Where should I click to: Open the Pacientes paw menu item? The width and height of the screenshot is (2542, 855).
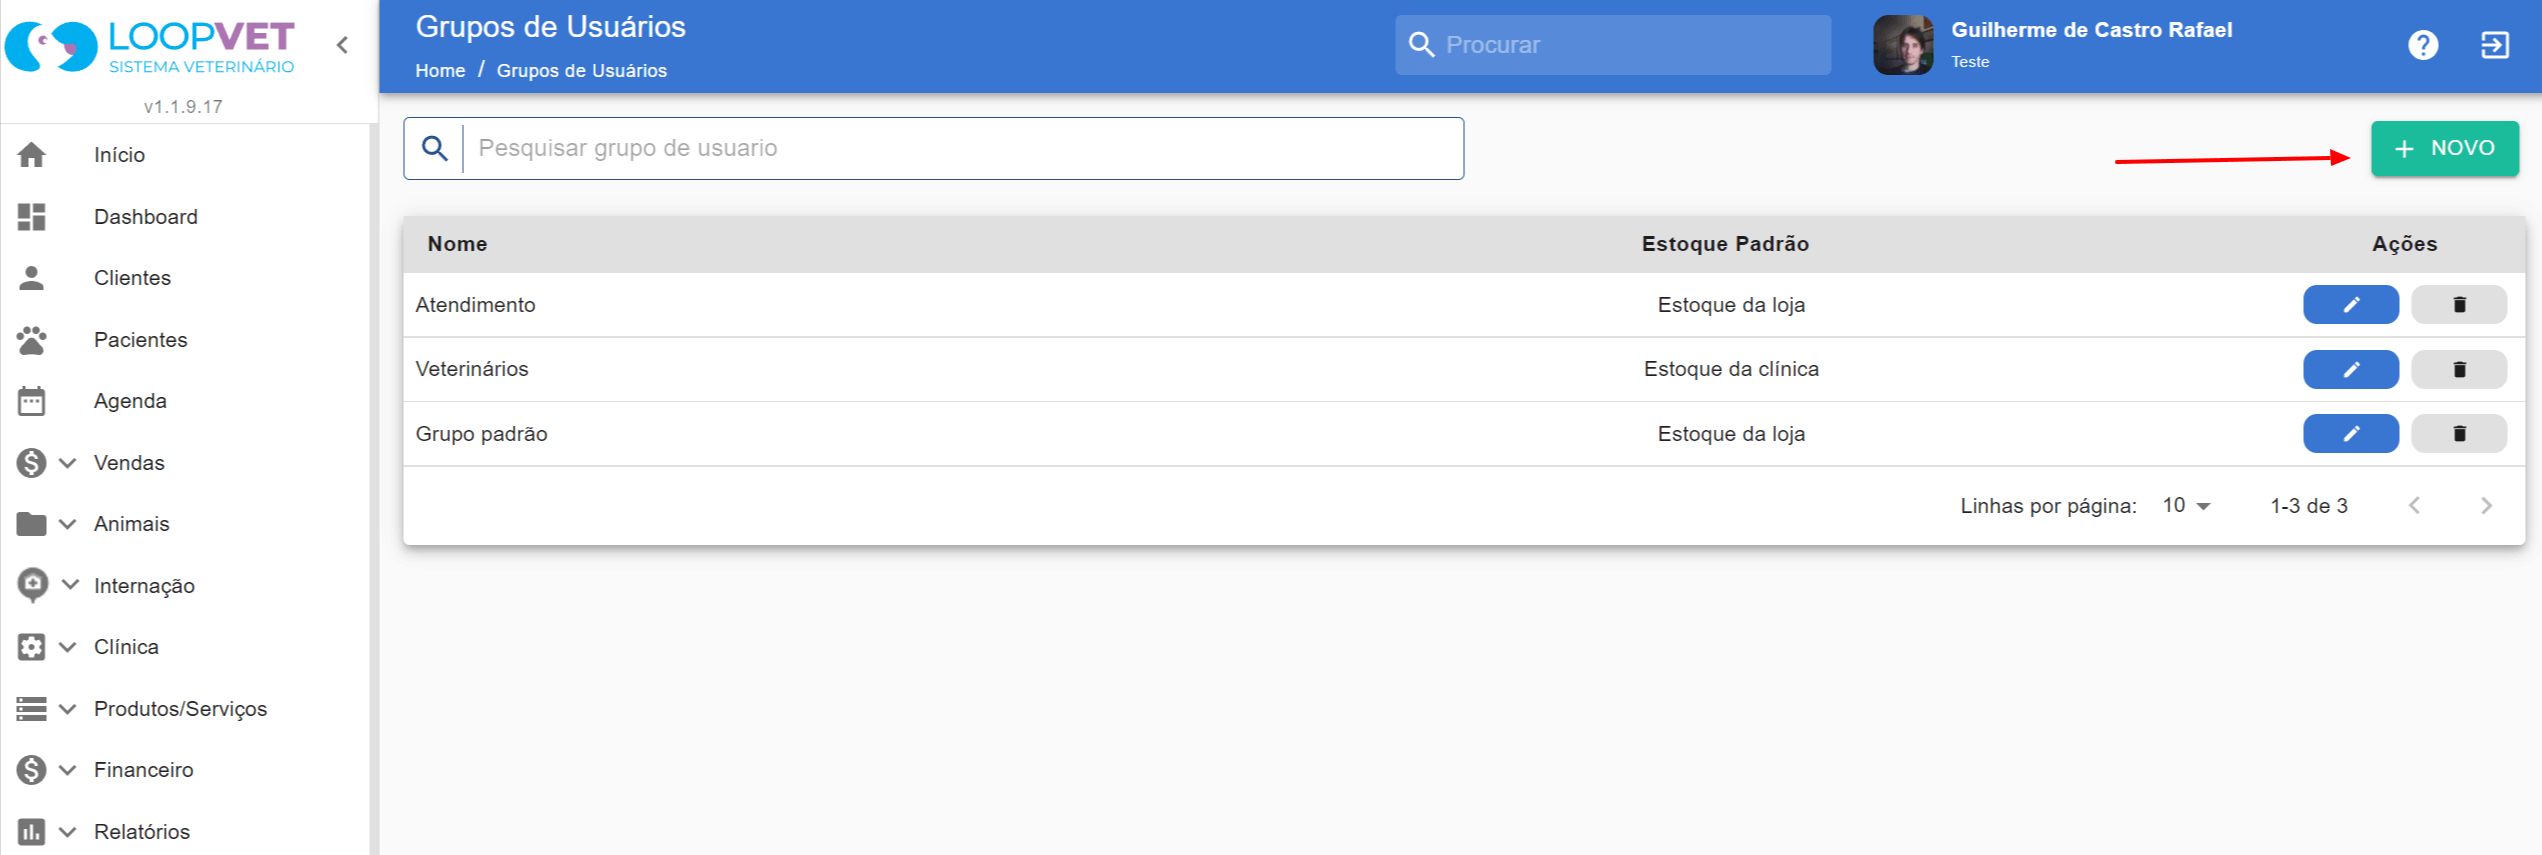140,340
